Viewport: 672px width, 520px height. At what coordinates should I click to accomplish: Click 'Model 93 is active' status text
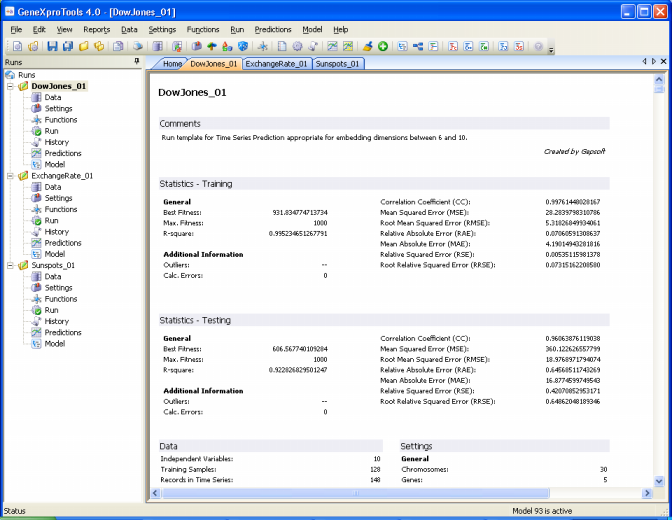pyautogui.click(x=542, y=511)
